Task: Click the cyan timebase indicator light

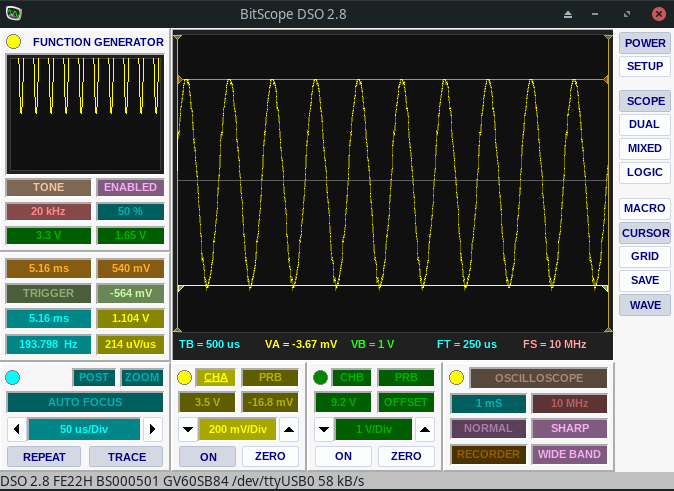Action: 12,377
